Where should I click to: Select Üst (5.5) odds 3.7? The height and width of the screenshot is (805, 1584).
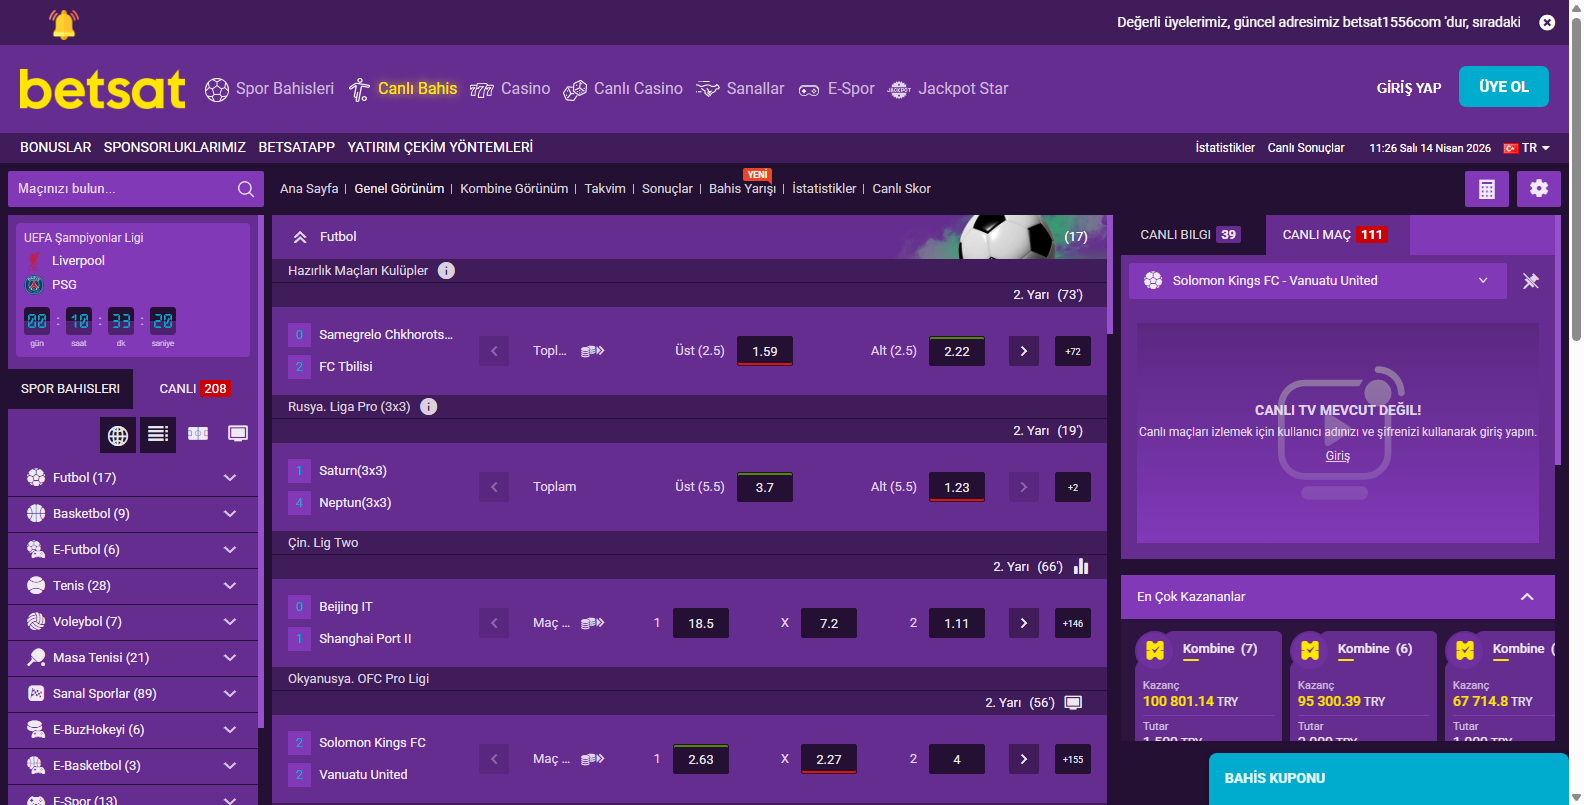click(x=765, y=487)
